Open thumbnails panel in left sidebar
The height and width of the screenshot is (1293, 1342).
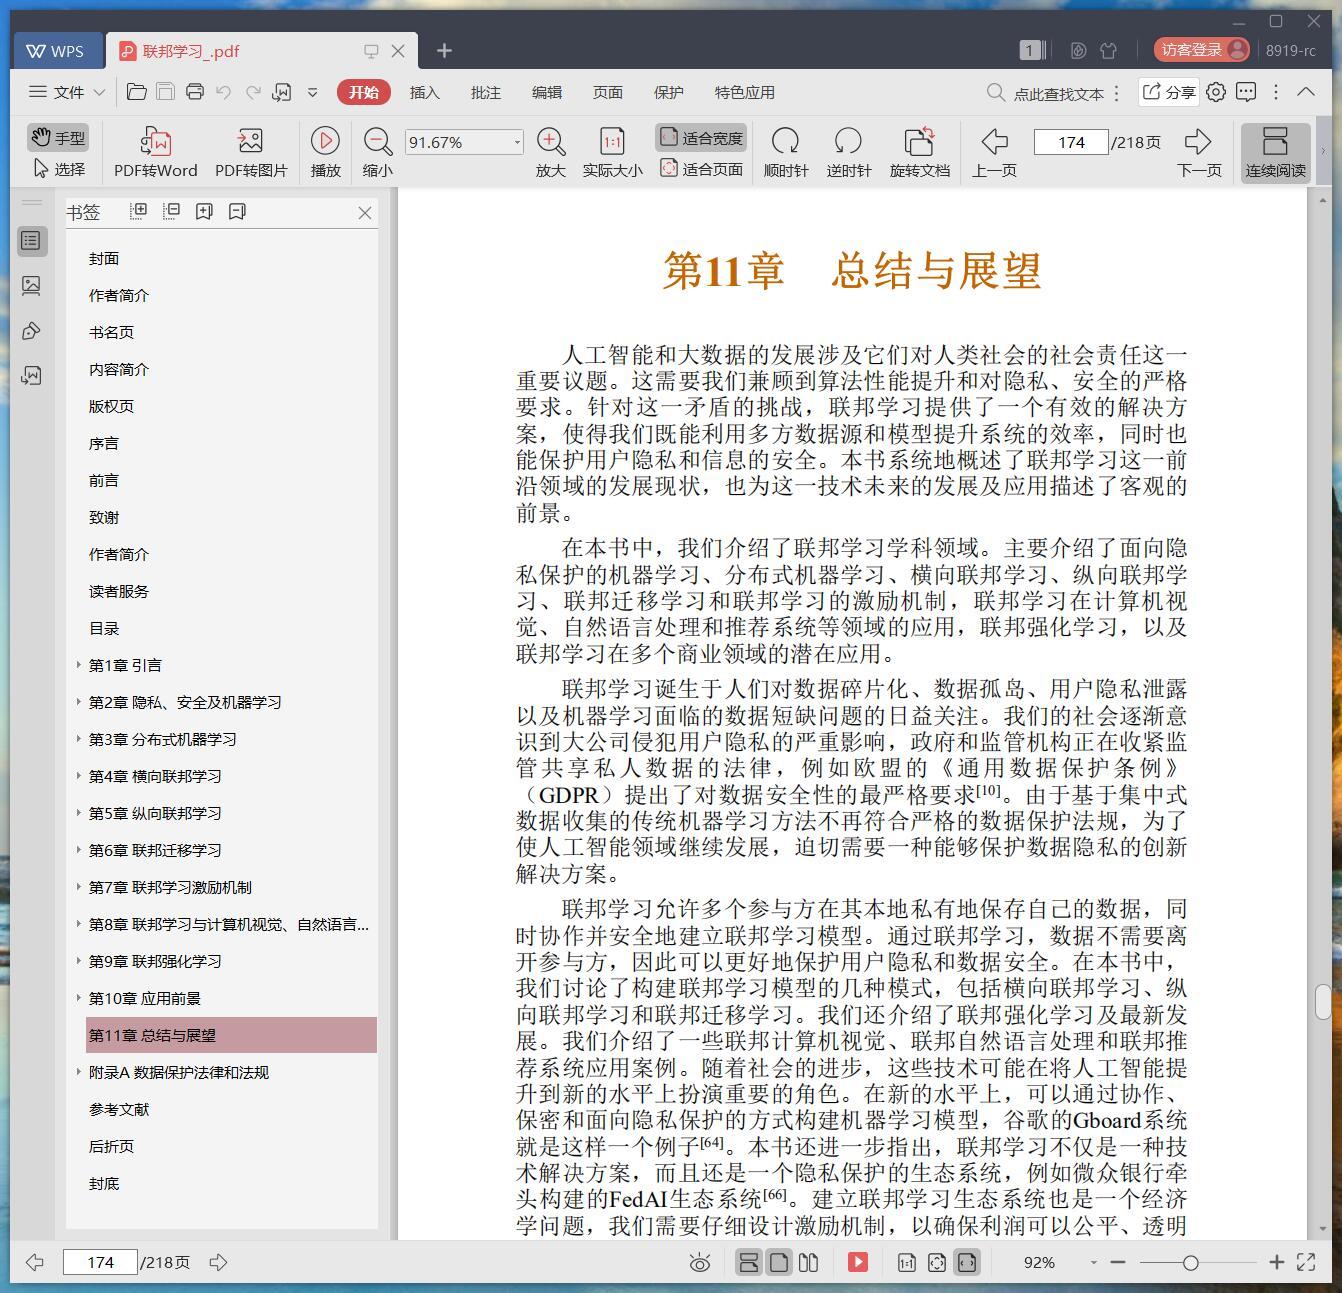click(31, 286)
